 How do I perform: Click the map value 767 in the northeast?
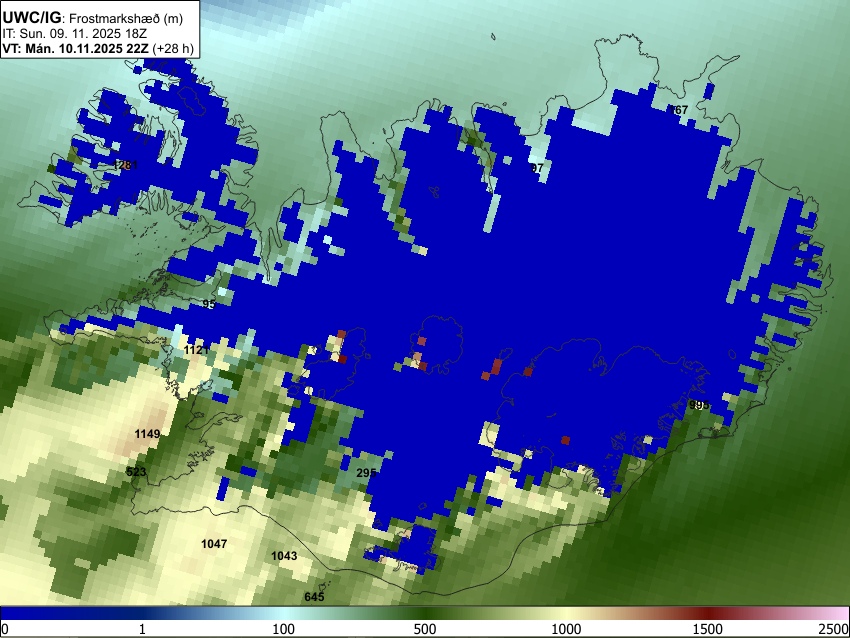click(x=678, y=109)
